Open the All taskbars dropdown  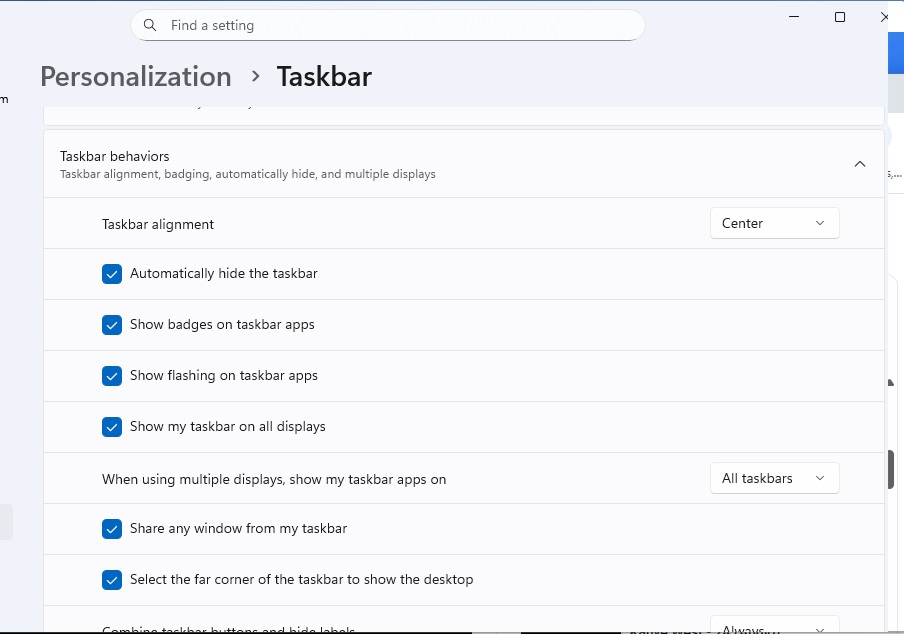click(x=773, y=479)
